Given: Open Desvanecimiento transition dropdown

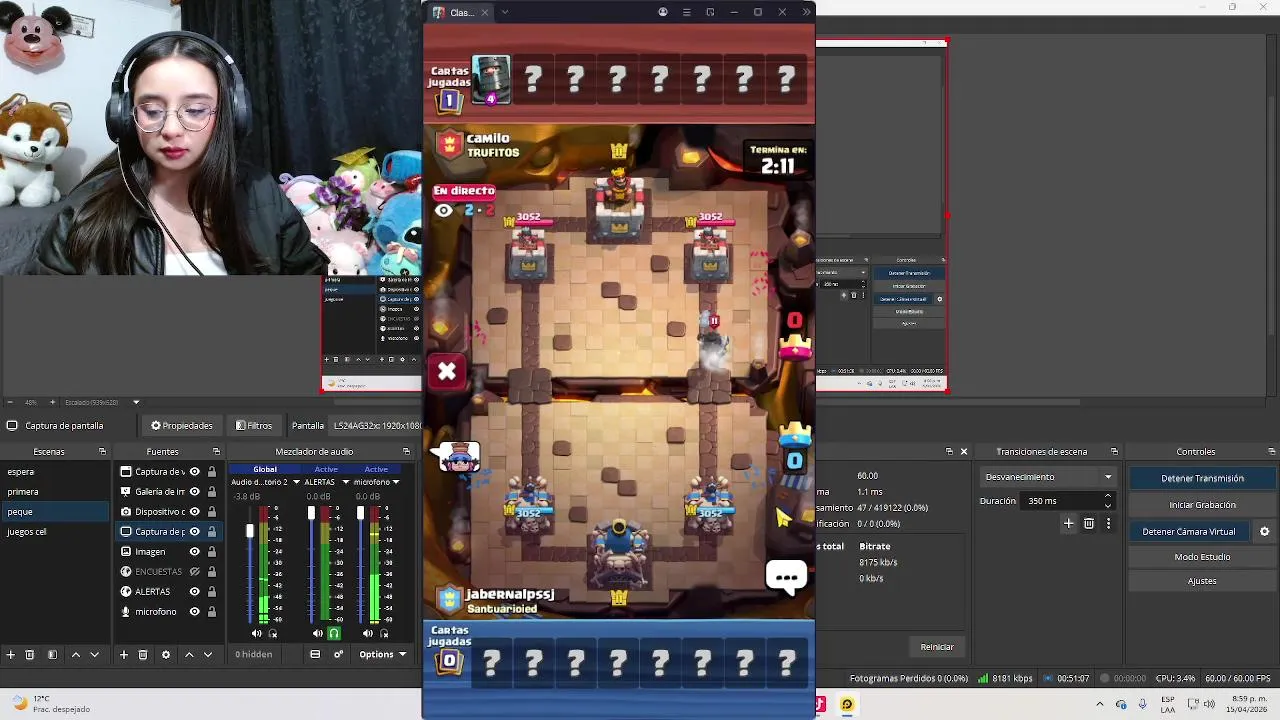Looking at the screenshot, I should point(1049,477).
